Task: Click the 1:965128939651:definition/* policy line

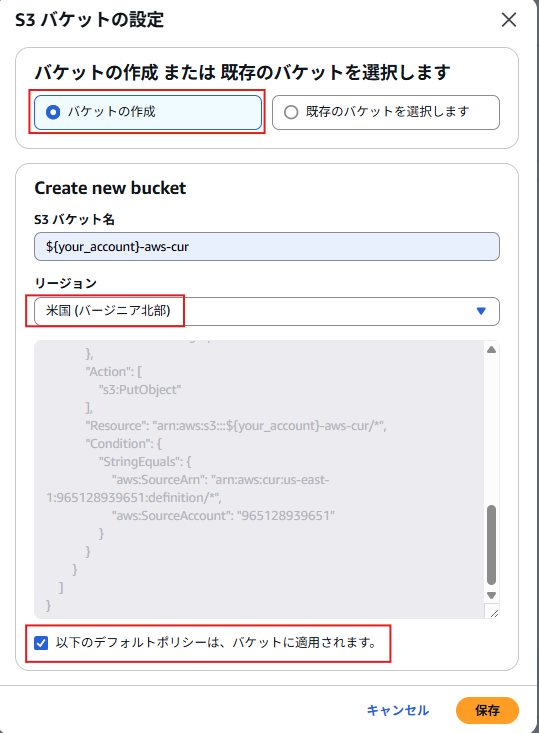Action: pos(134,497)
